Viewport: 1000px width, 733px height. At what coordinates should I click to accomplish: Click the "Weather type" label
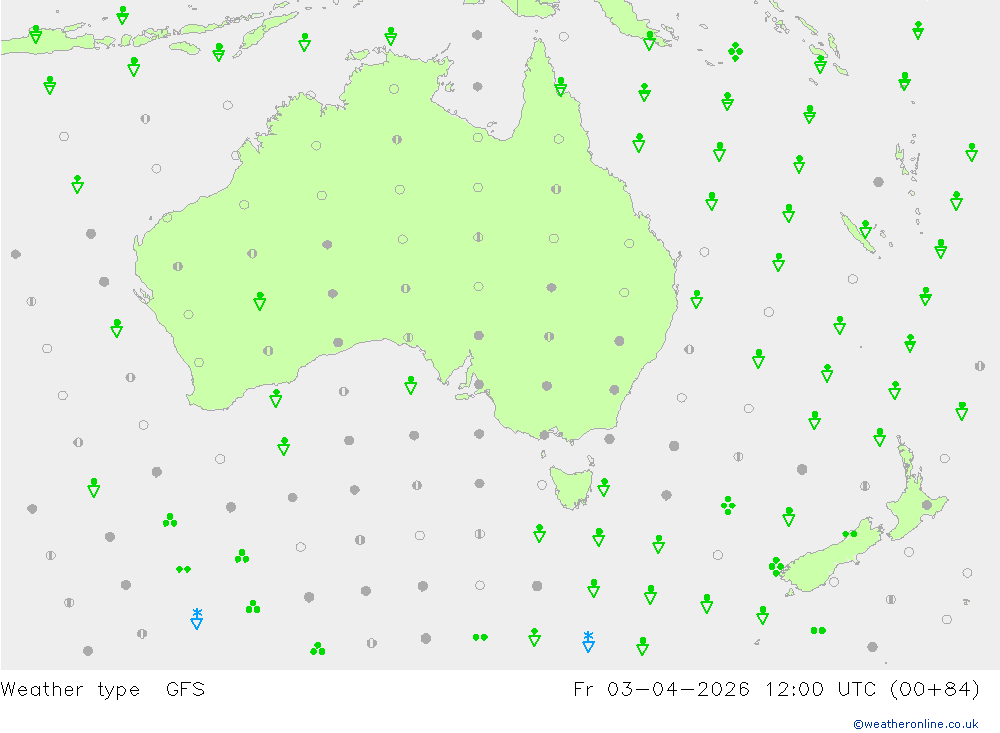pos(70,690)
